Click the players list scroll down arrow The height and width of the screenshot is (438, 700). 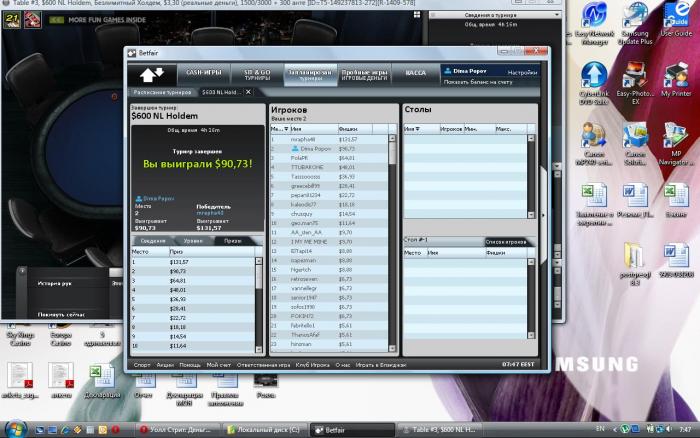[392, 348]
